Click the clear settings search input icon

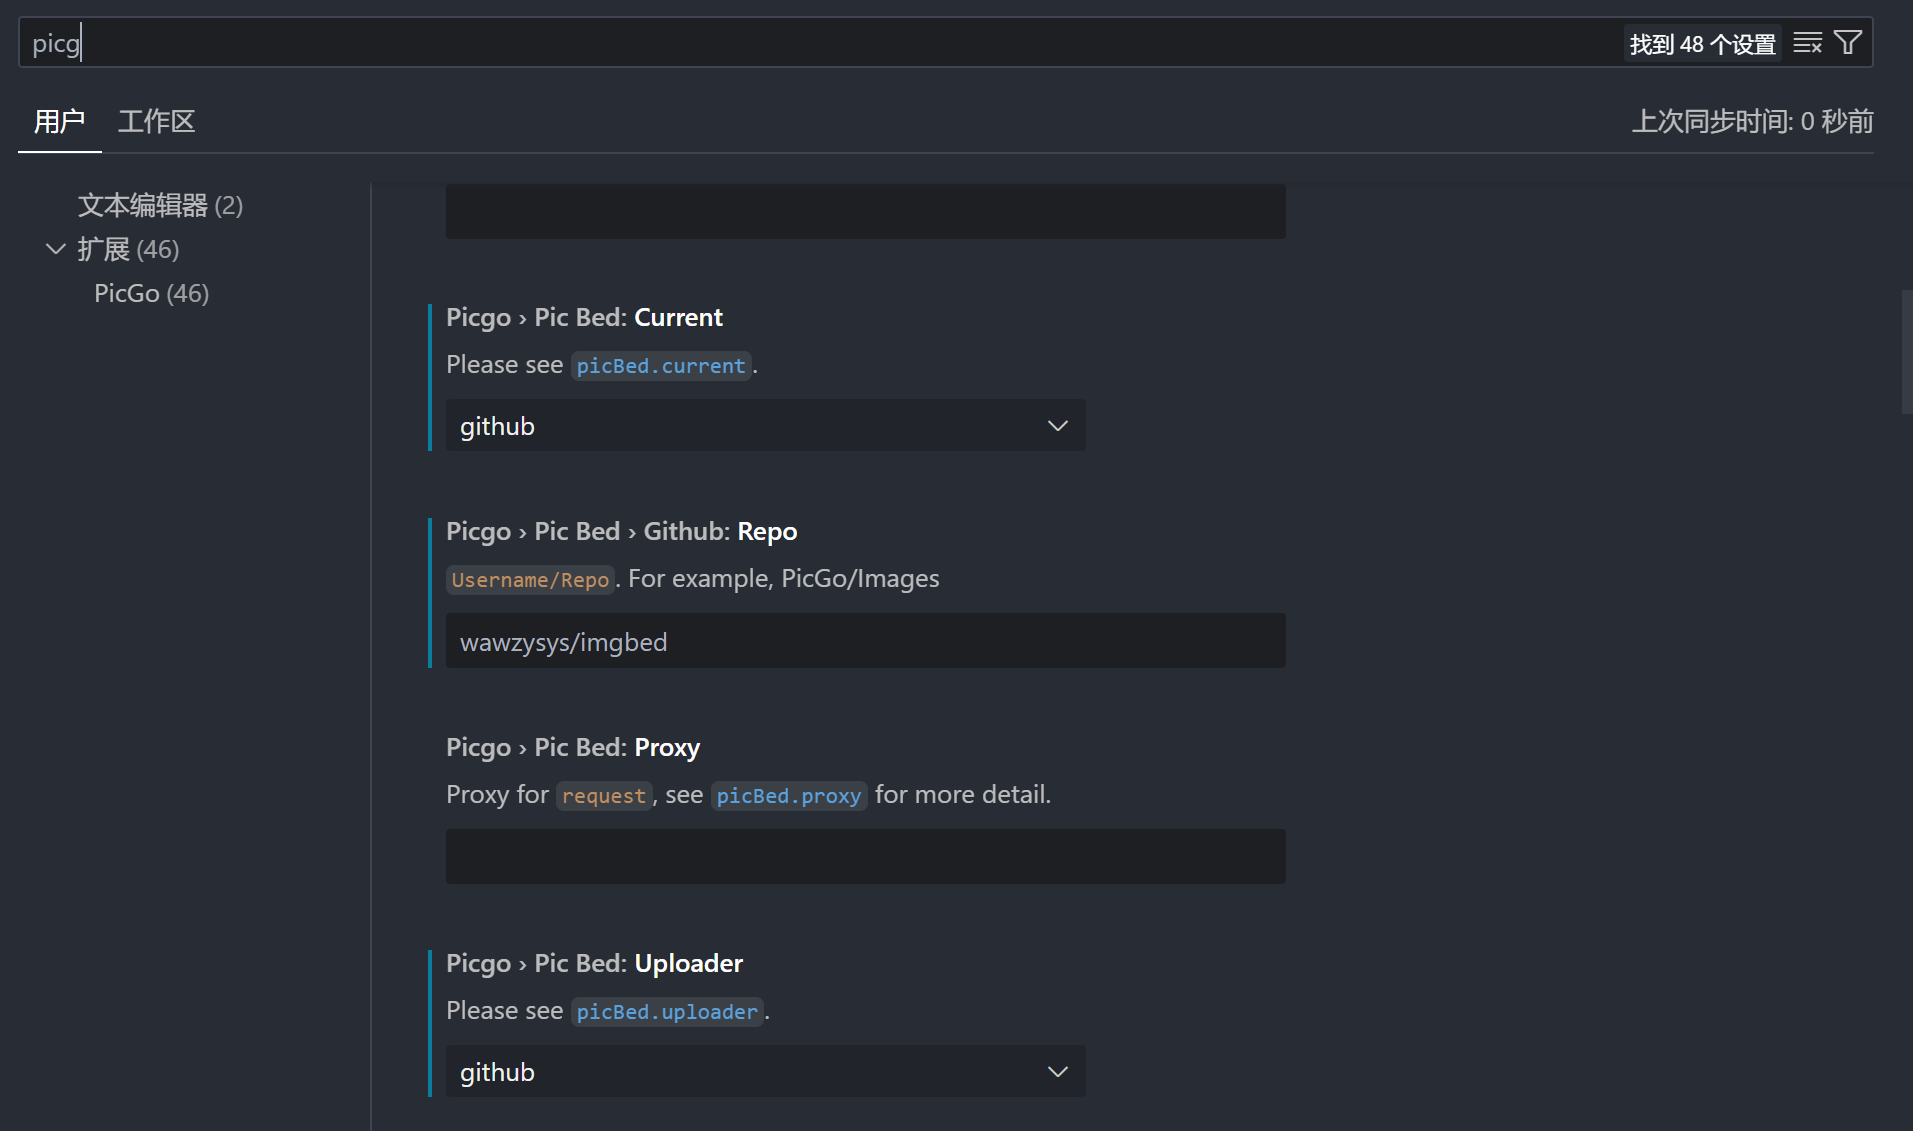click(1807, 43)
